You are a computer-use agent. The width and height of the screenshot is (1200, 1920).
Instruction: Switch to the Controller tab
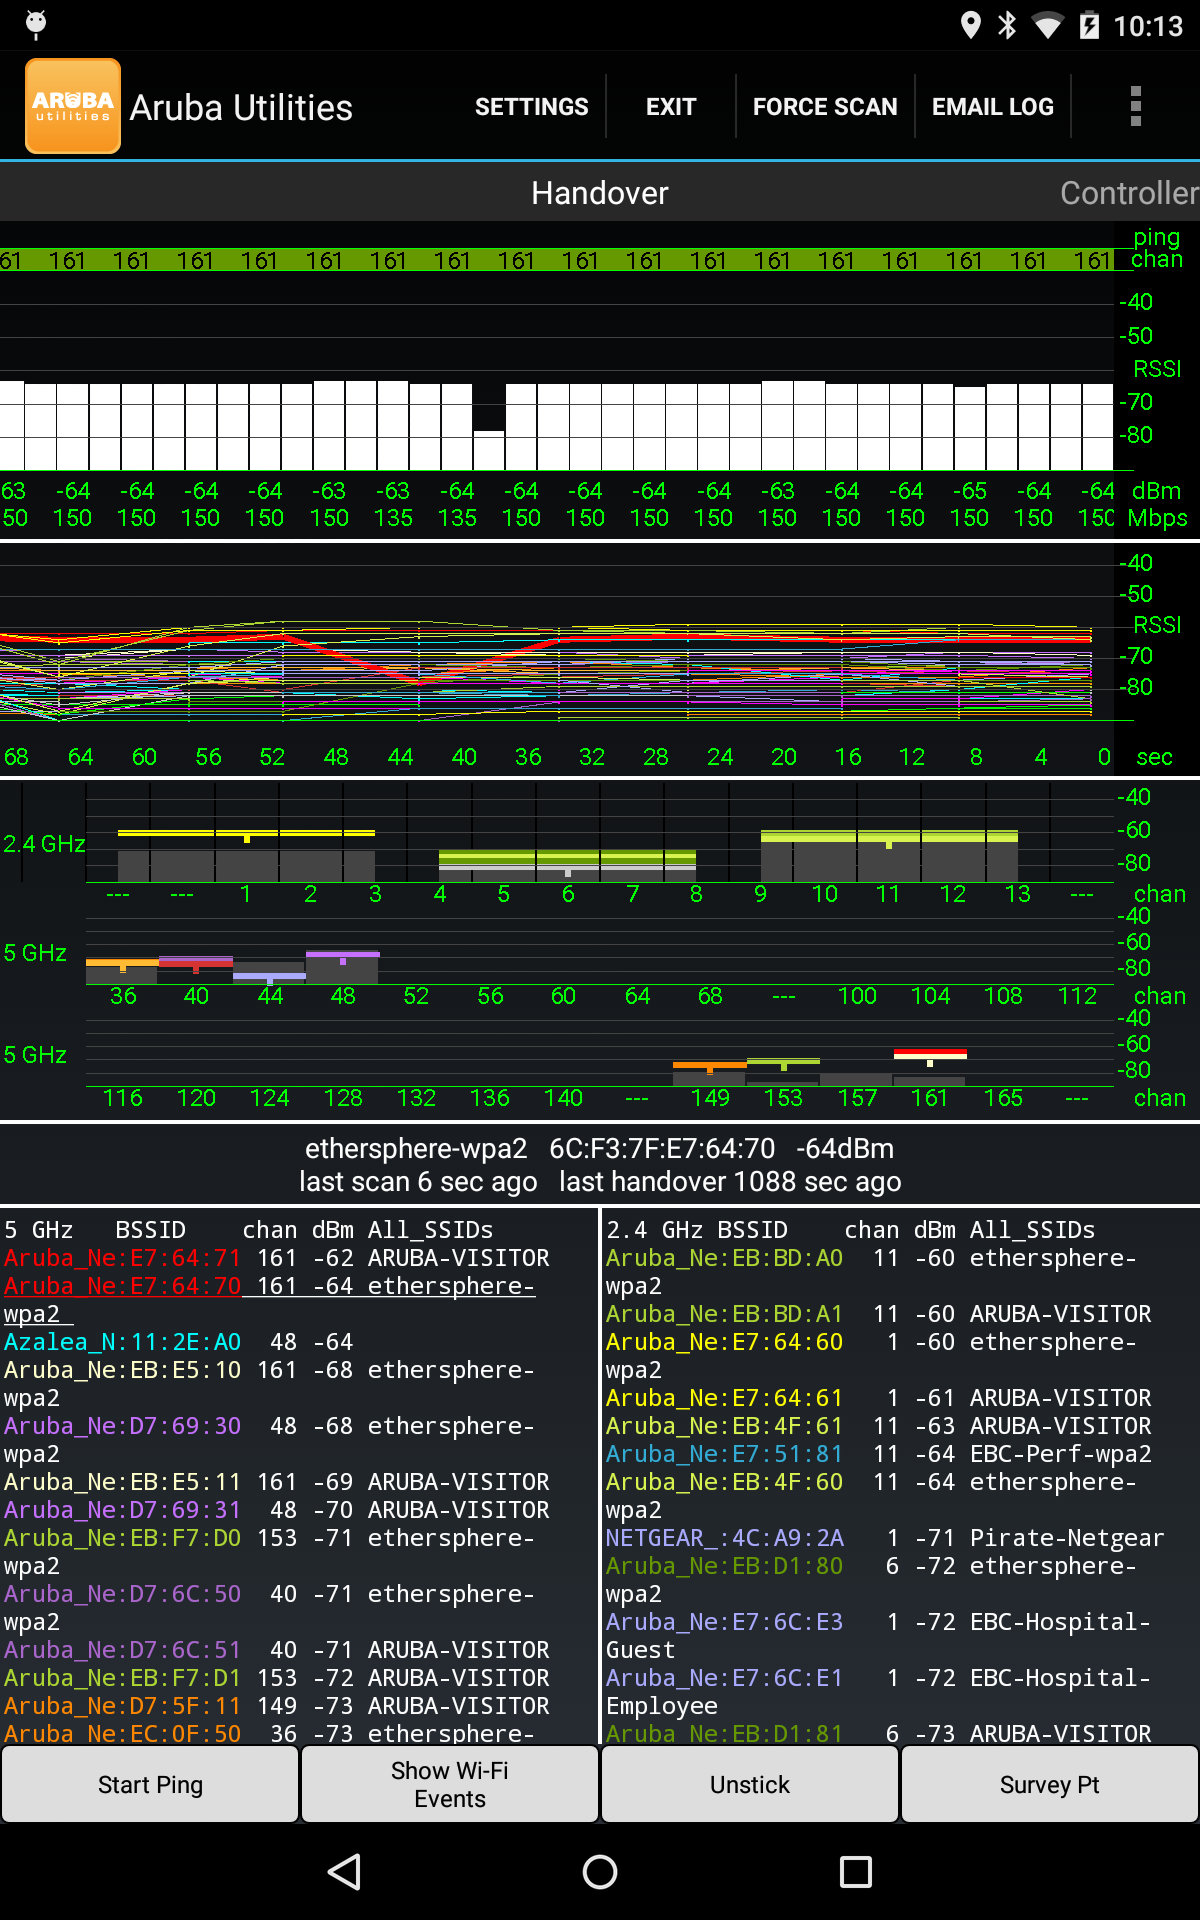(x=1129, y=192)
